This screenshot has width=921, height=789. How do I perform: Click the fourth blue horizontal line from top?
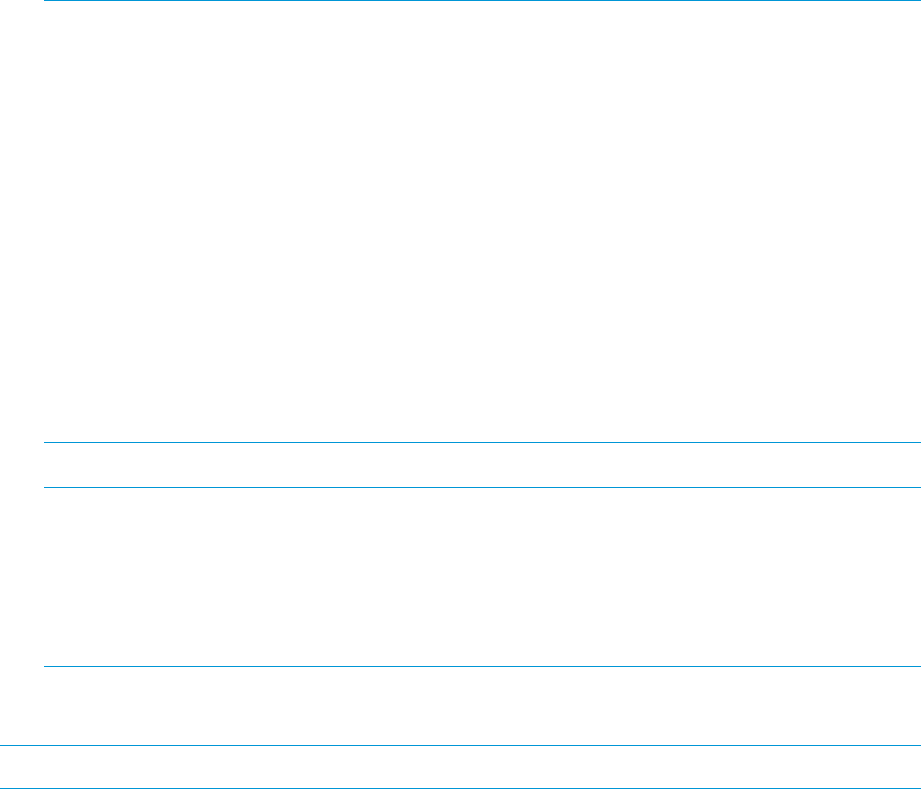click(x=480, y=666)
